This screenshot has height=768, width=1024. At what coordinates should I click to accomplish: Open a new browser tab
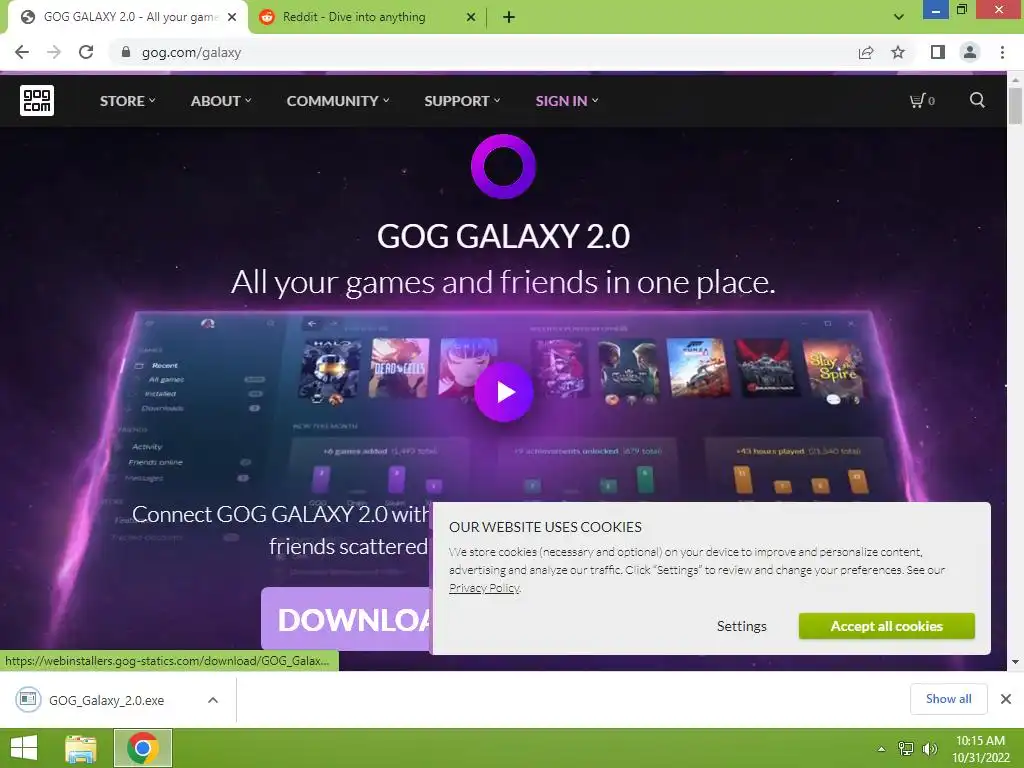[509, 17]
